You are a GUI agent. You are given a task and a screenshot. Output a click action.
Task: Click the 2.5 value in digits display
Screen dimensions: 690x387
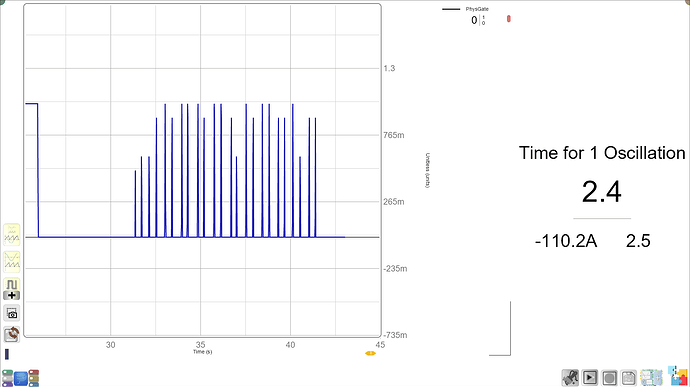pyautogui.click(x=638, y=241)
